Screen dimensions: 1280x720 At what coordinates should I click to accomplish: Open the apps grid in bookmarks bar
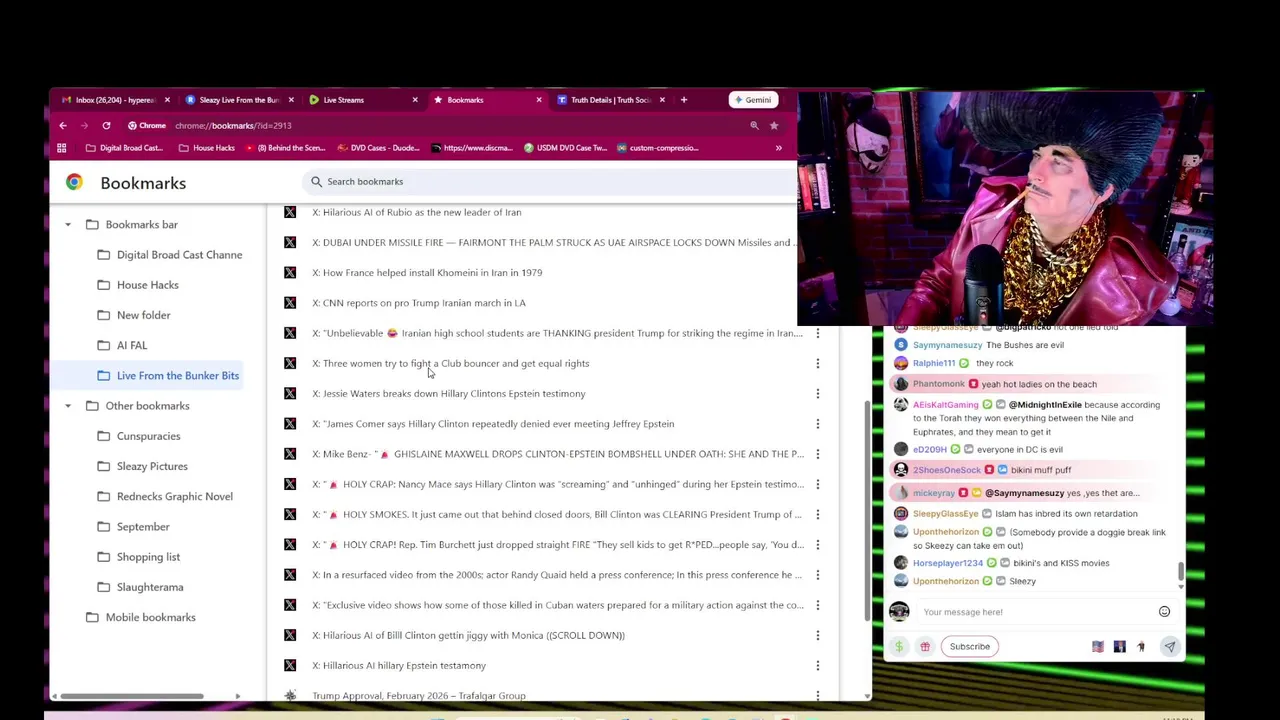(62, 148)
